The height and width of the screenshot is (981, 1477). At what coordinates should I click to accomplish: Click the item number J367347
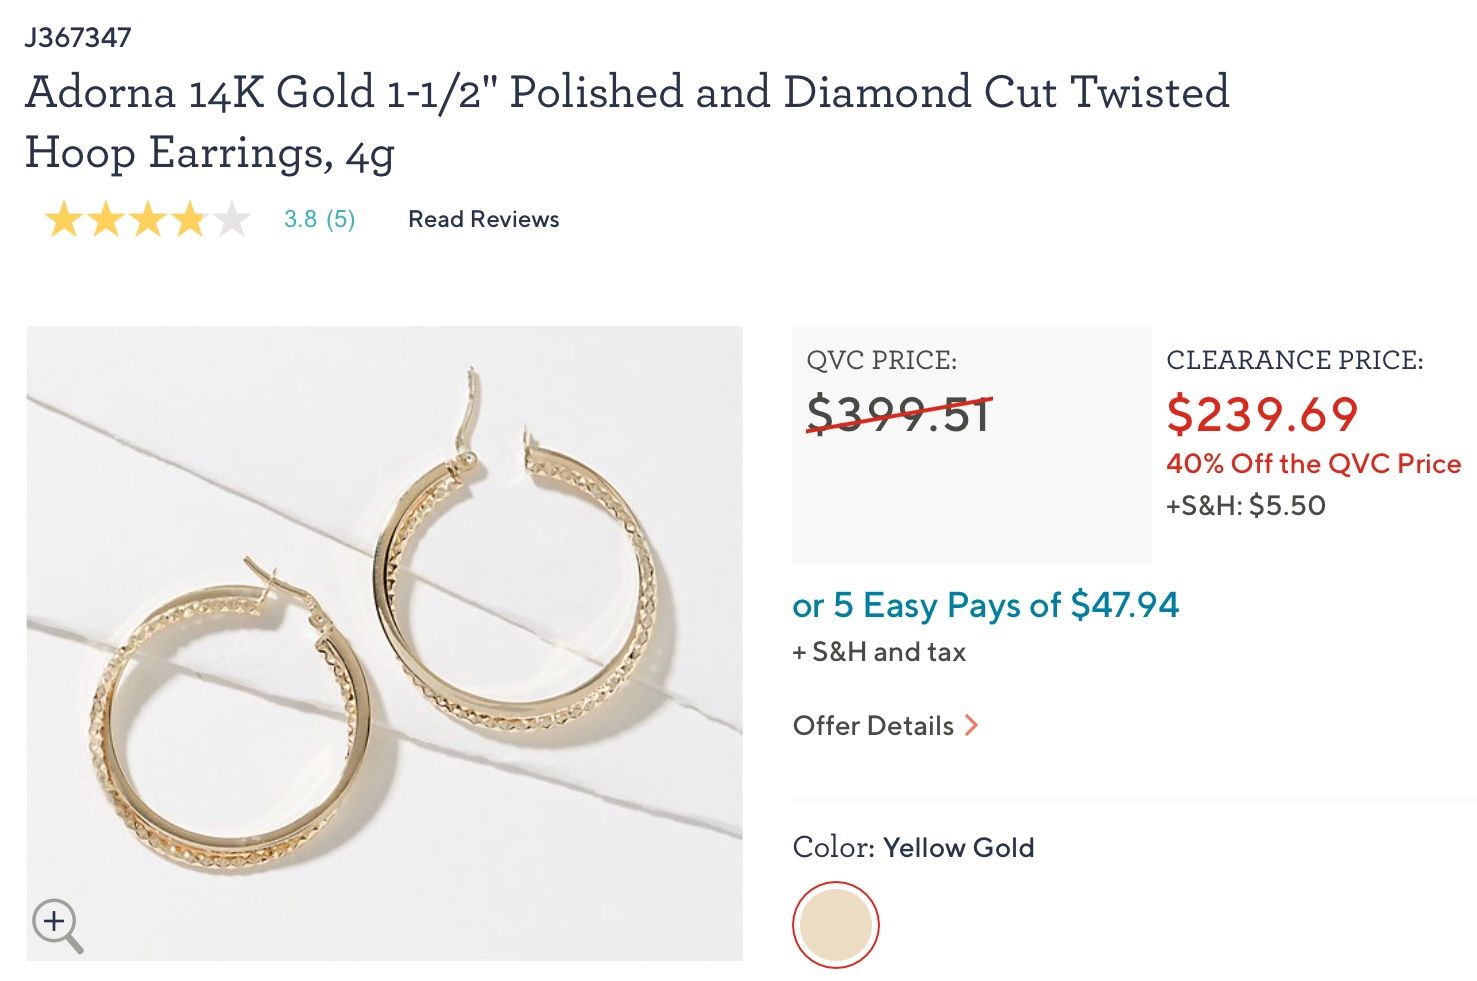(78, 38)
